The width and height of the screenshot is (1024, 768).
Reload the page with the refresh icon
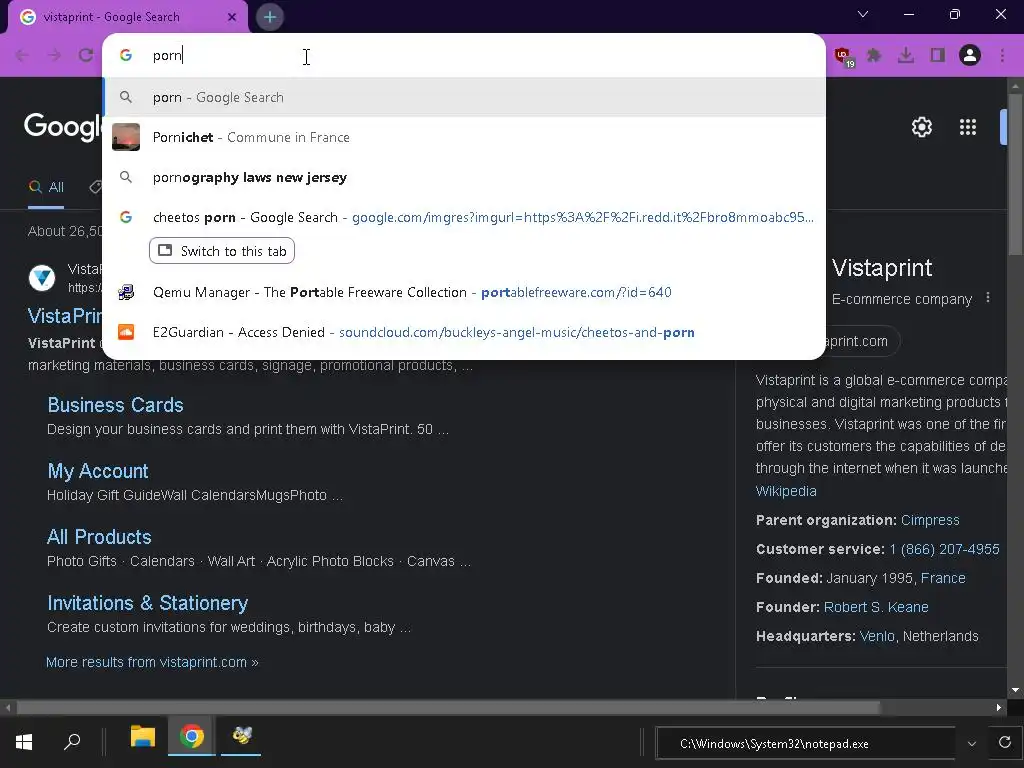coord(86,56)
